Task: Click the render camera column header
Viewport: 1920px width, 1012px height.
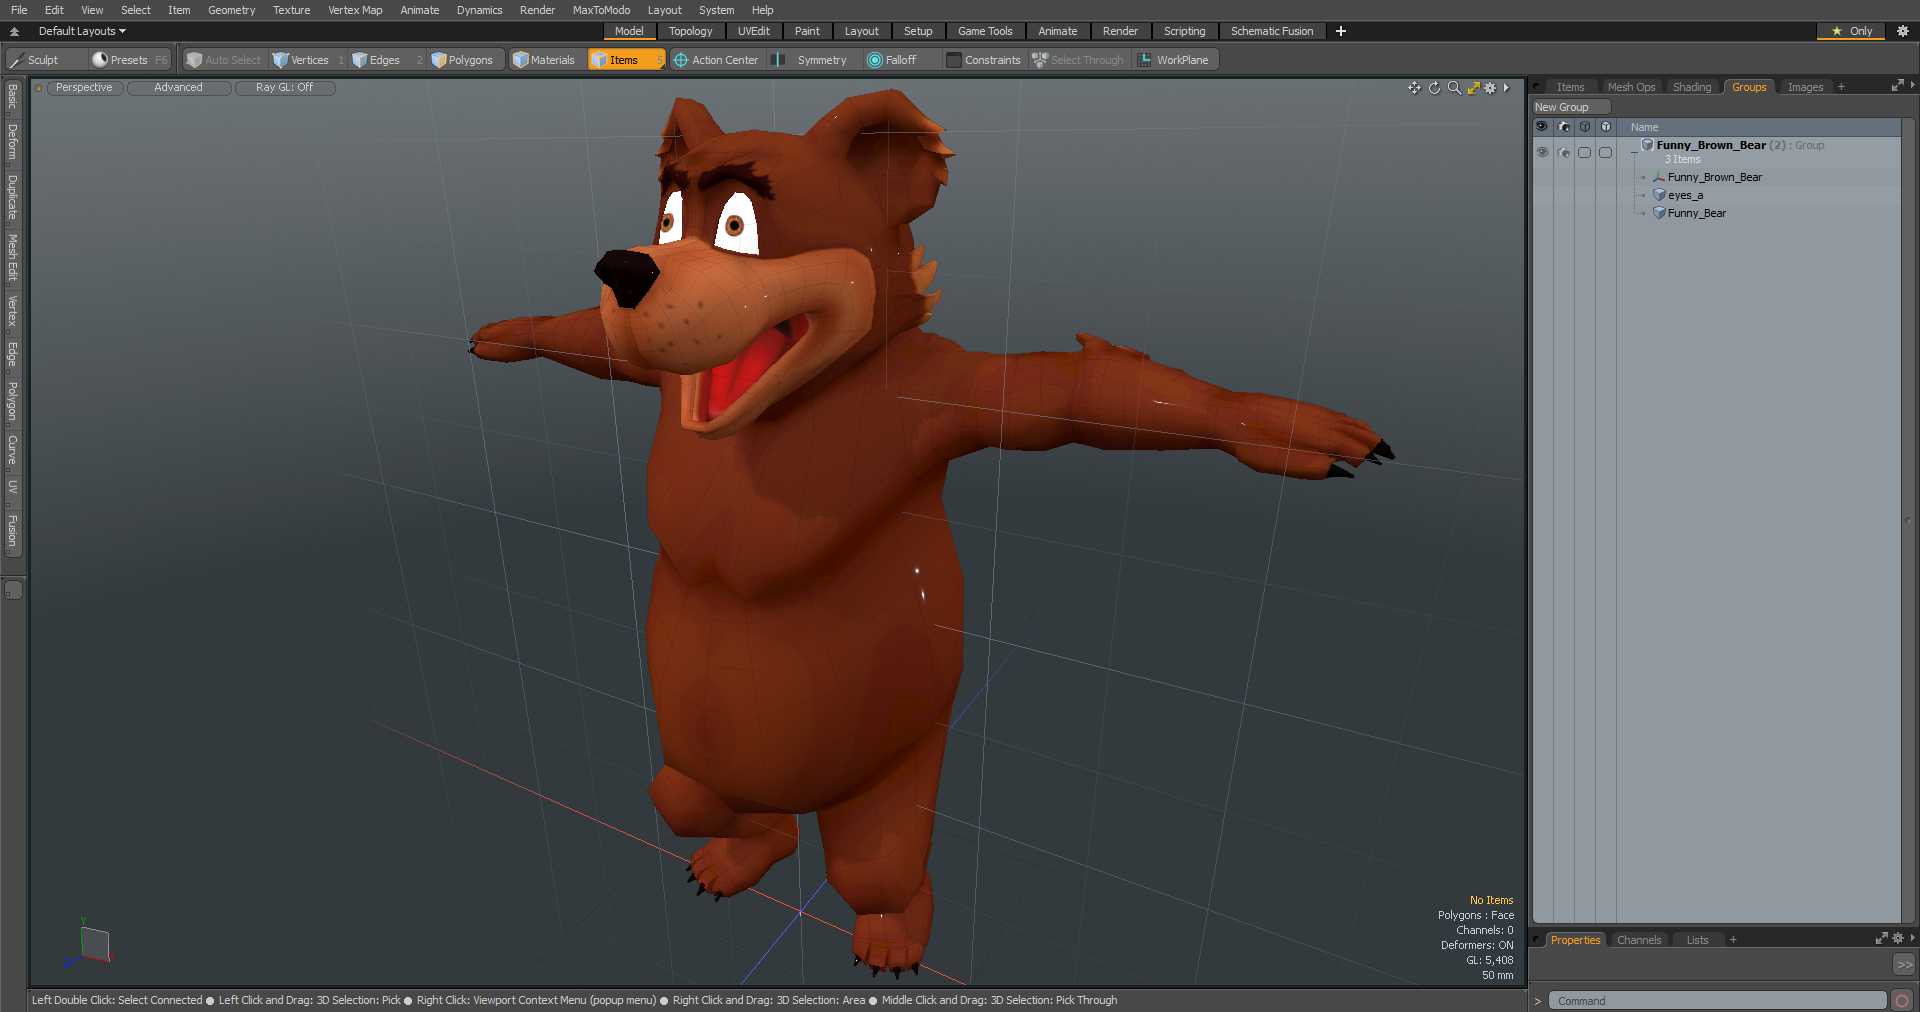Action: (1564, 127)
